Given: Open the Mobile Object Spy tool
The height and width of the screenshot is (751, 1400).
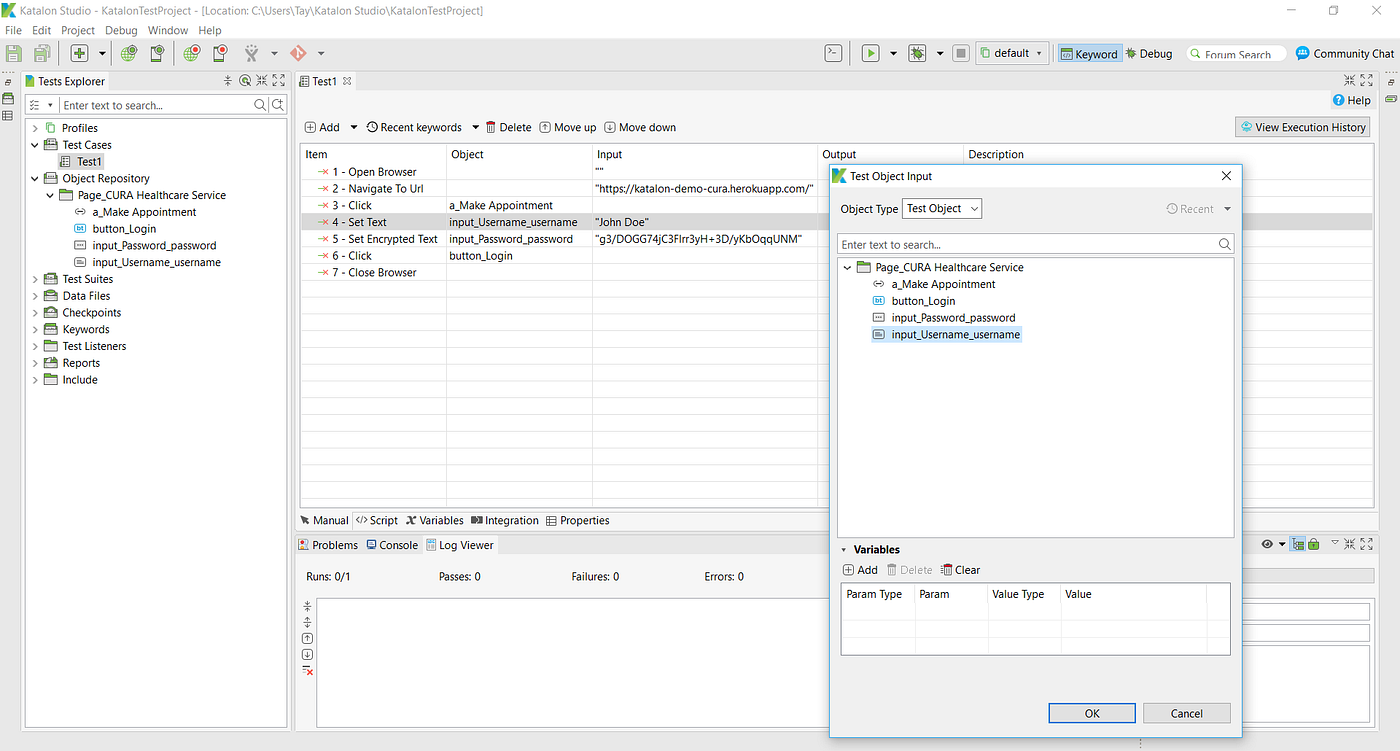Looking at the screenshot, I should tap(155, 53).
